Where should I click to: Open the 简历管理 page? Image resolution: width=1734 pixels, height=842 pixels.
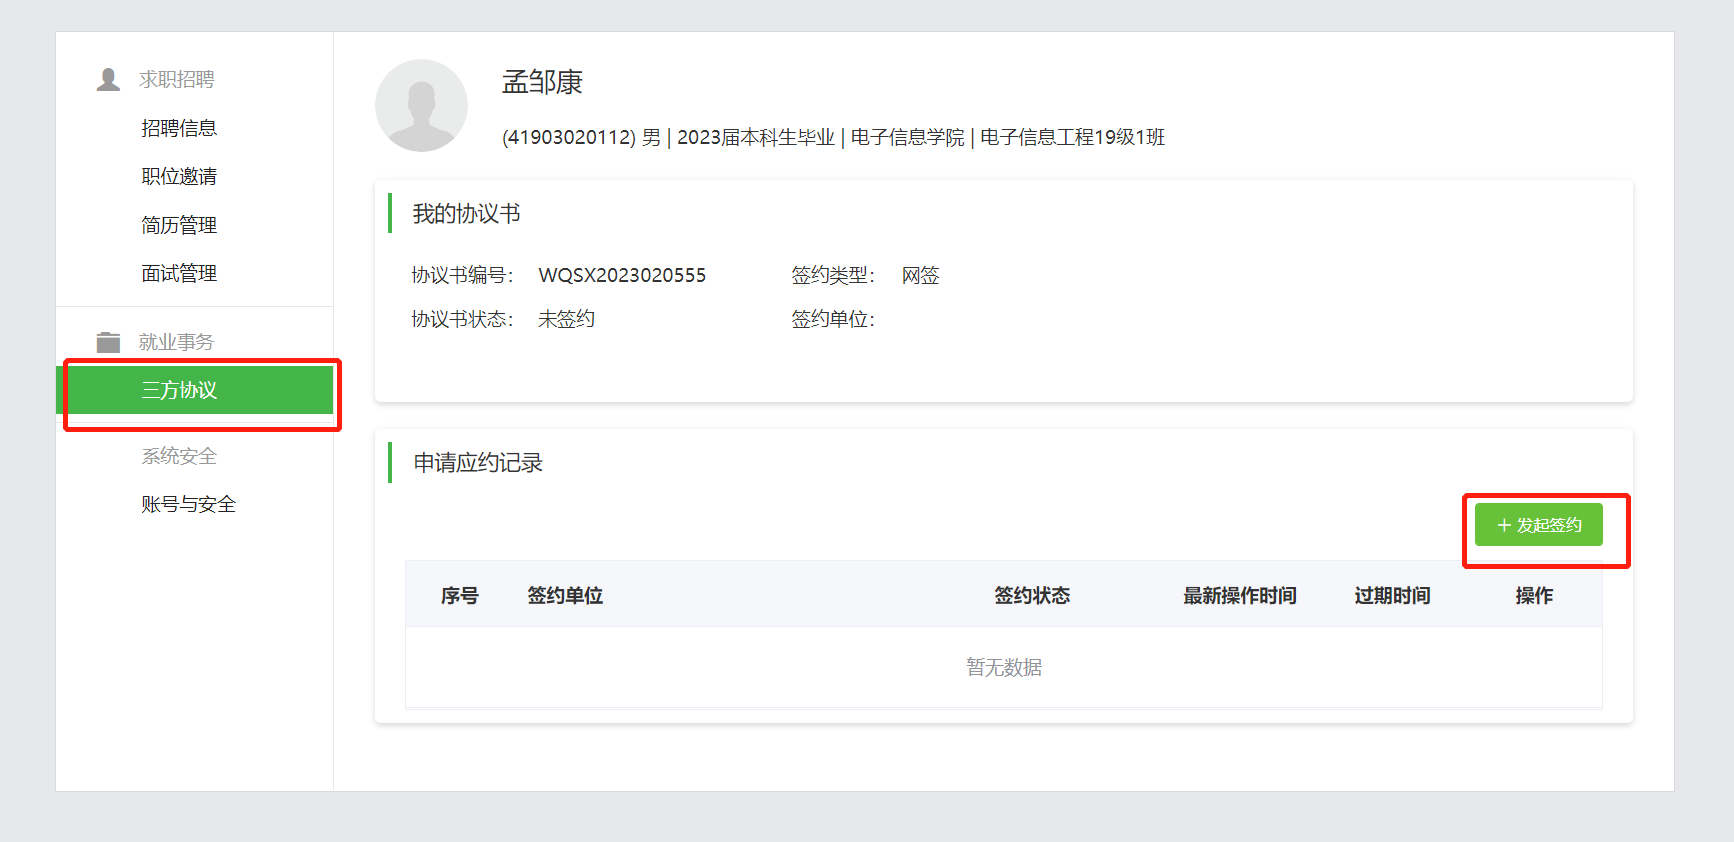pyautogui.click(x=179, y=225)
